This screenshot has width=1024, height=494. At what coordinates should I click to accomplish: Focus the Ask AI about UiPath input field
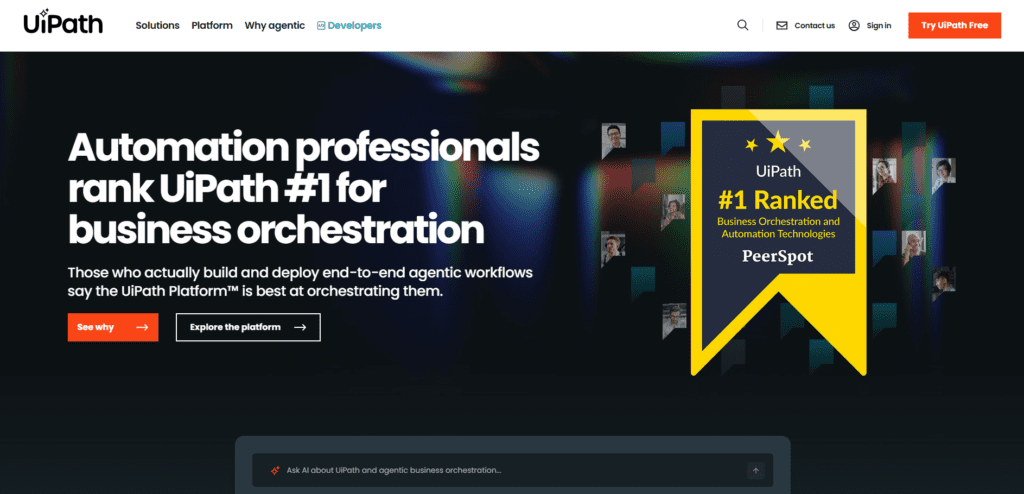click(513, 470)
